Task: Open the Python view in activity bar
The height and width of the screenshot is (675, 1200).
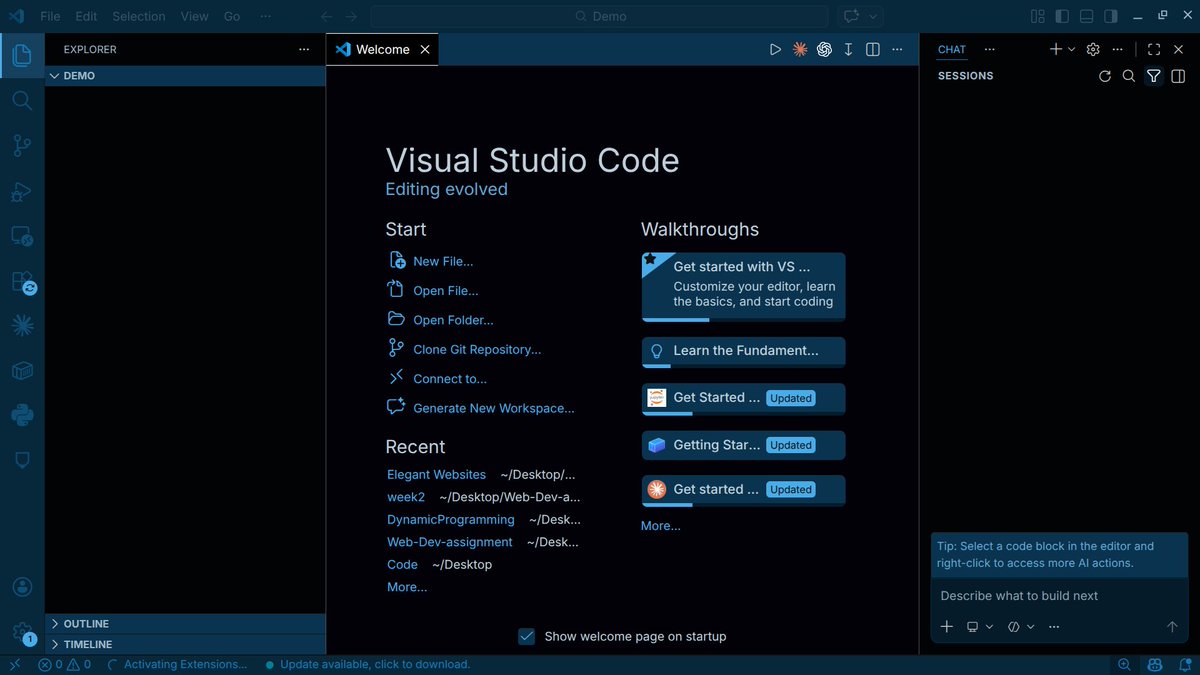Action: 22,414
